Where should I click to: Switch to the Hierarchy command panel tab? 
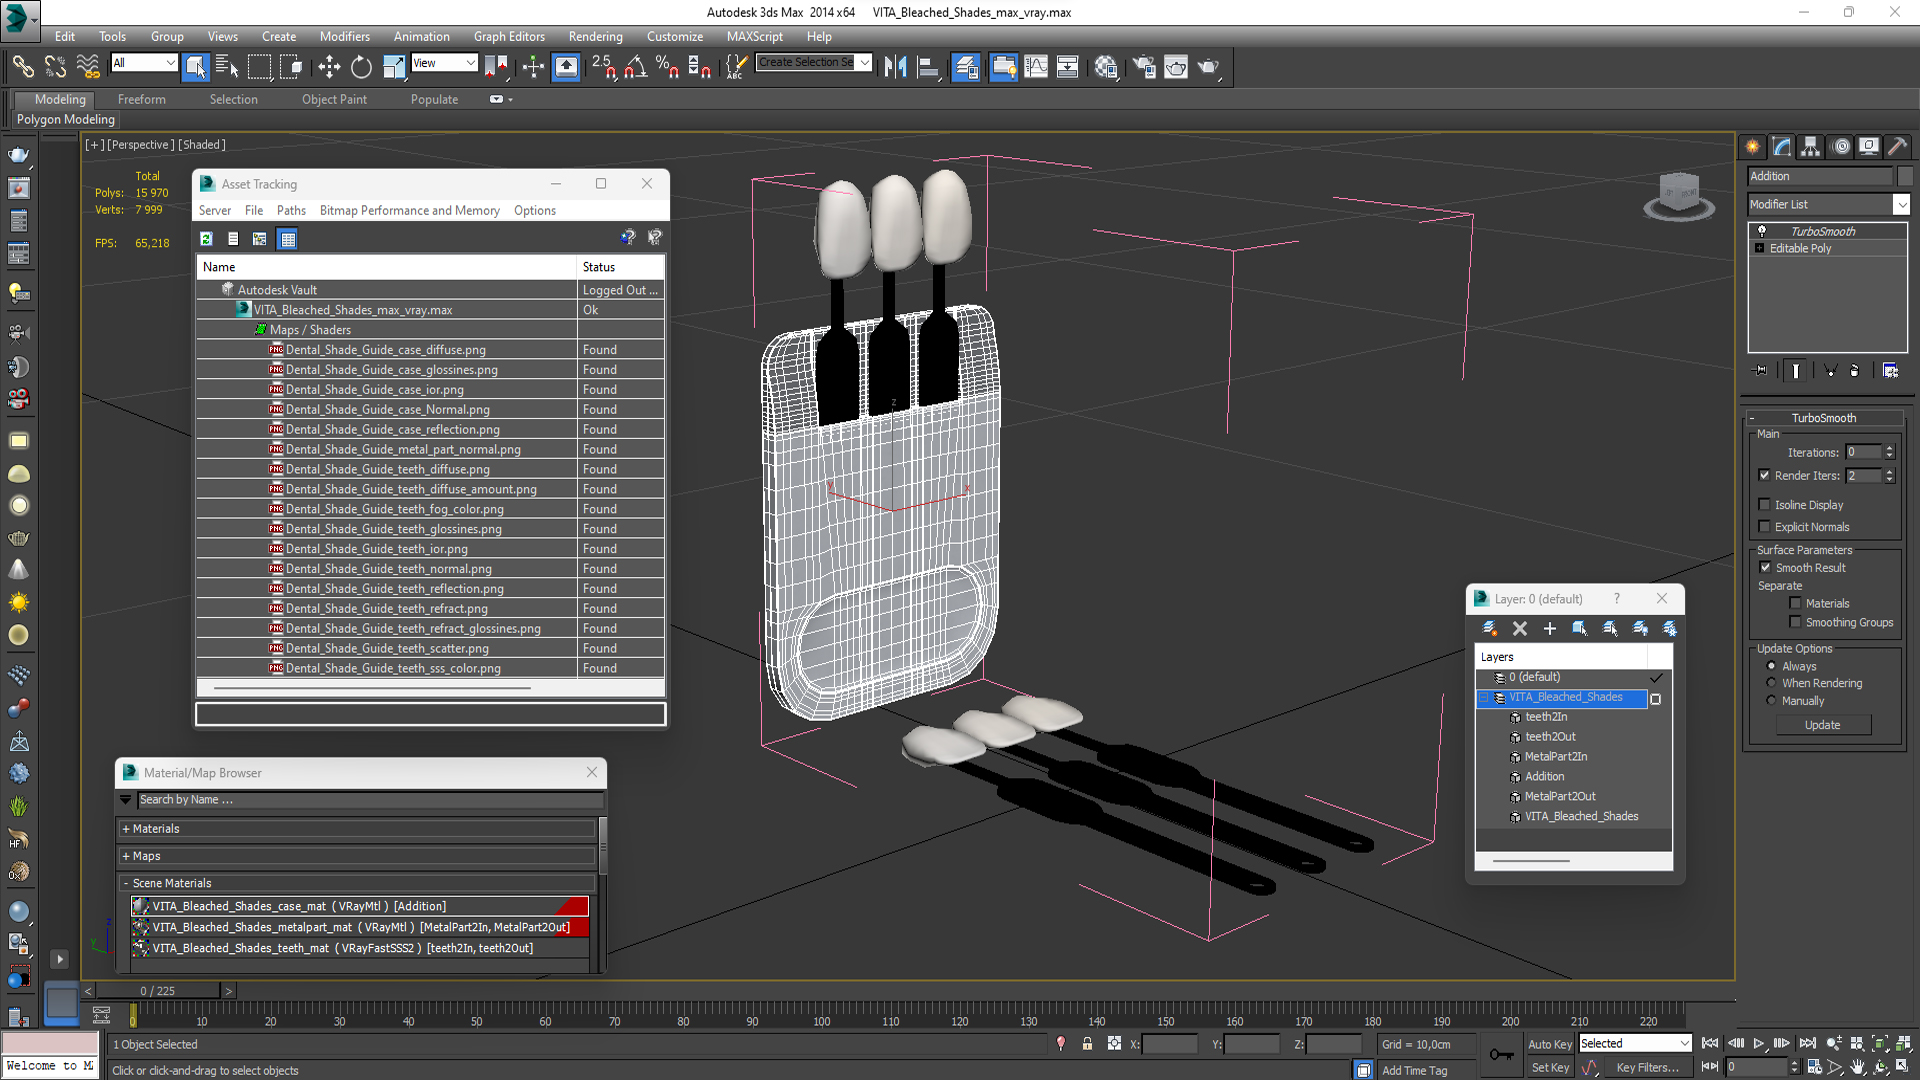[x=1811, y=147]
